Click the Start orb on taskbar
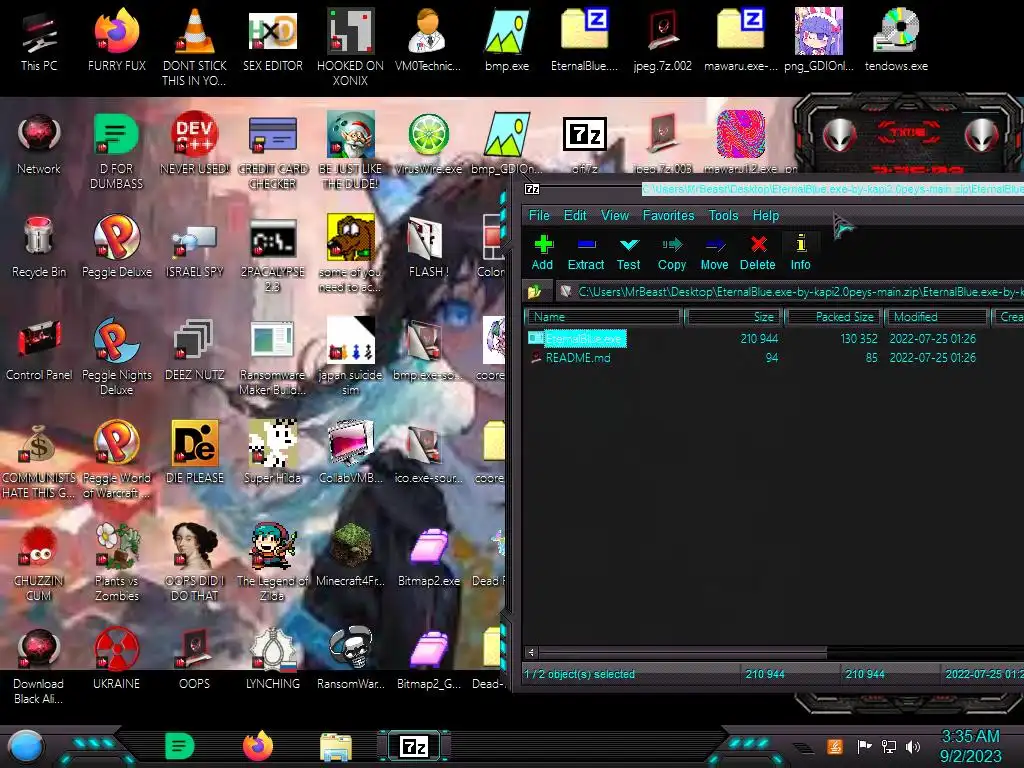Viewport: 1024px width, 768px height. tap(26, 747)
